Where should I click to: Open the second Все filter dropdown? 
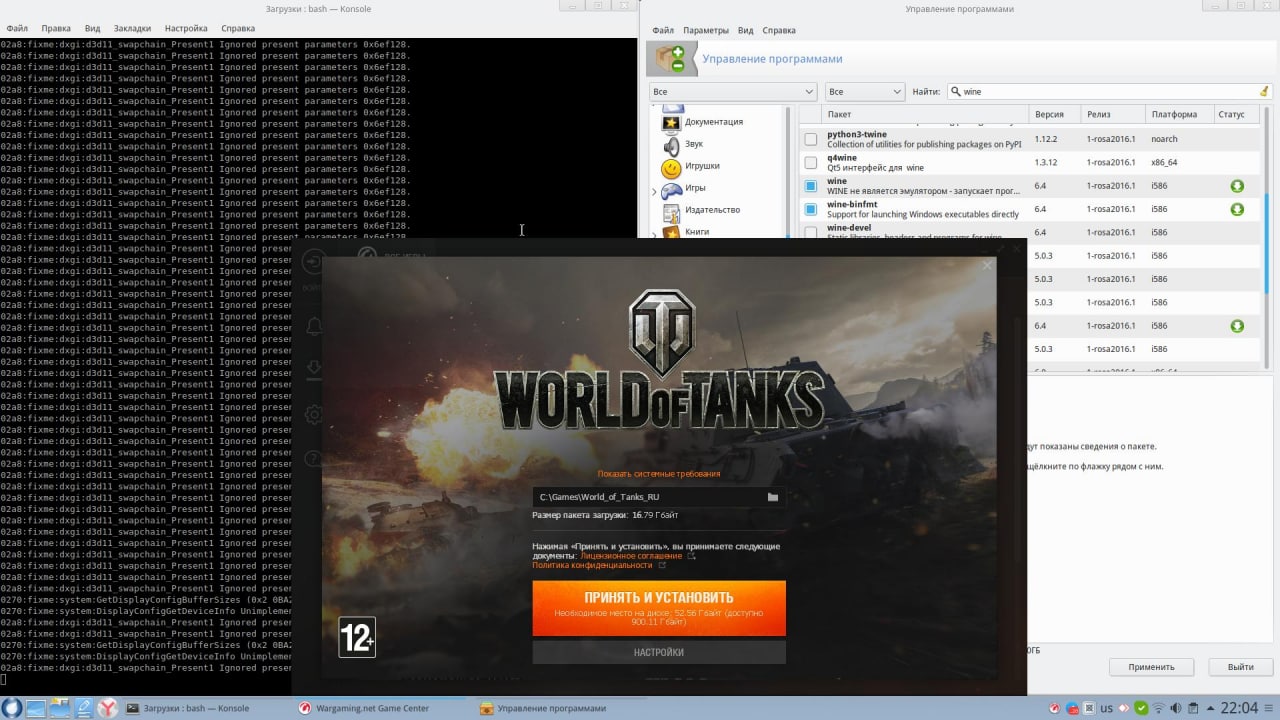click(x=865, y=91)
